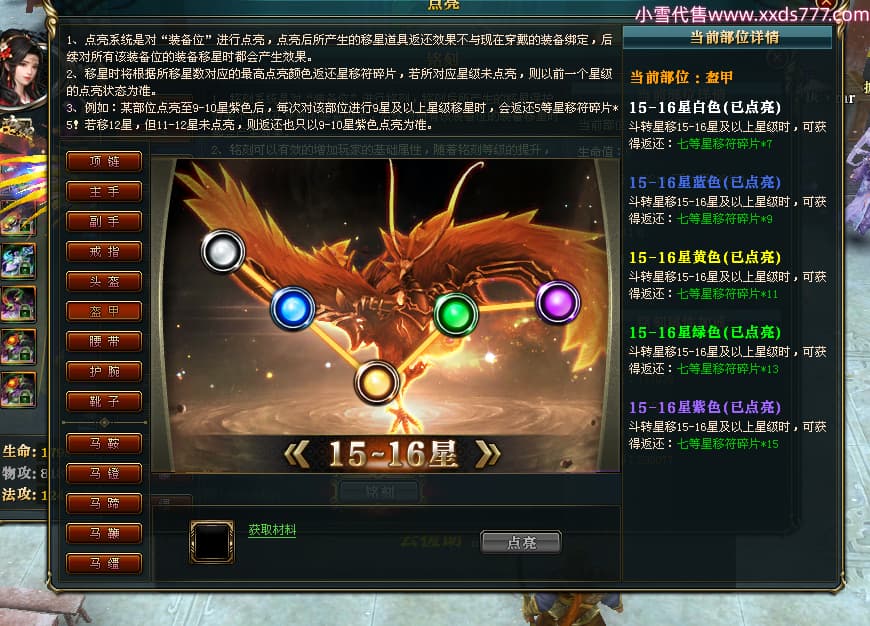Open the 马鞍 saddle slot tab

[x=104, y=443]
